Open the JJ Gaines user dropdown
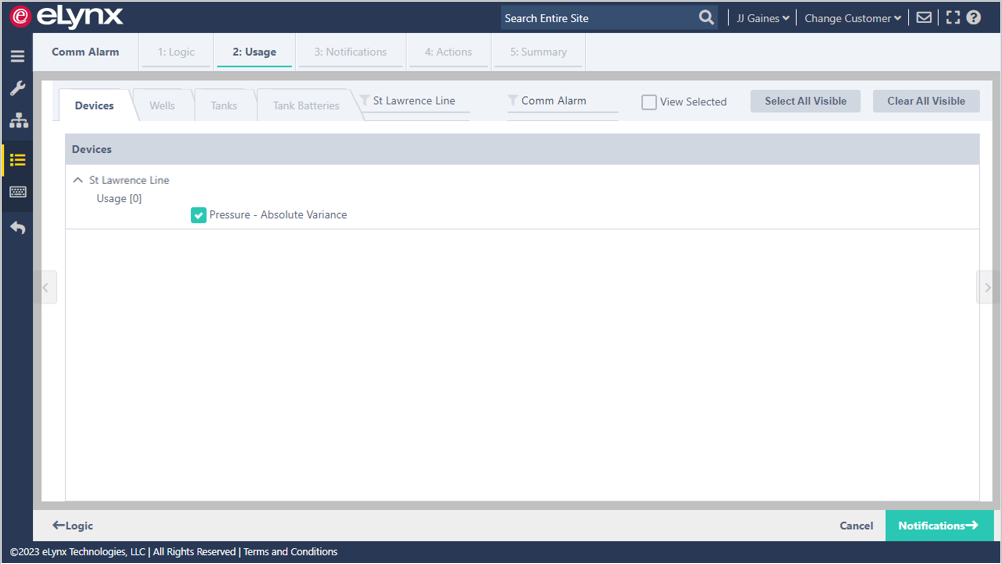The height and width of the screenshot is (564, 1002). [x=762, y=18]
